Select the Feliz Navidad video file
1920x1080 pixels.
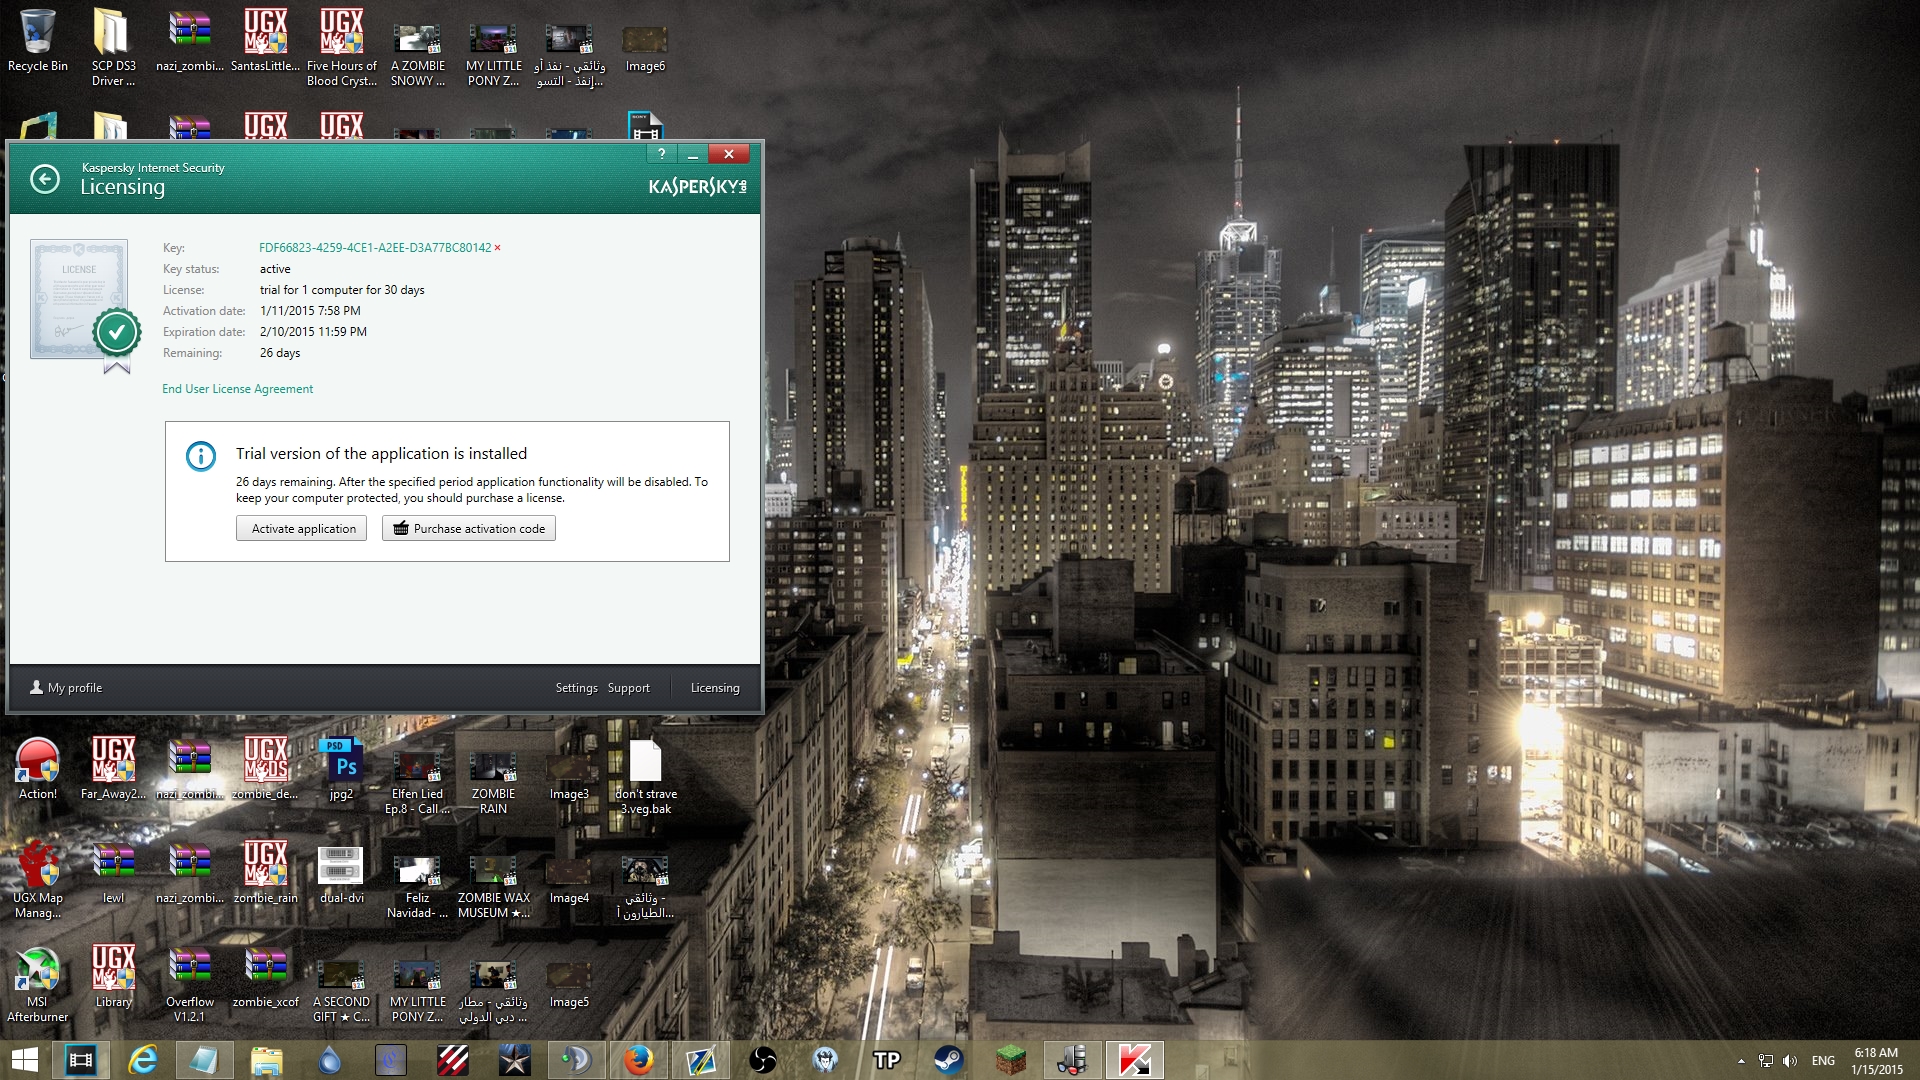(x=418, y=887)
